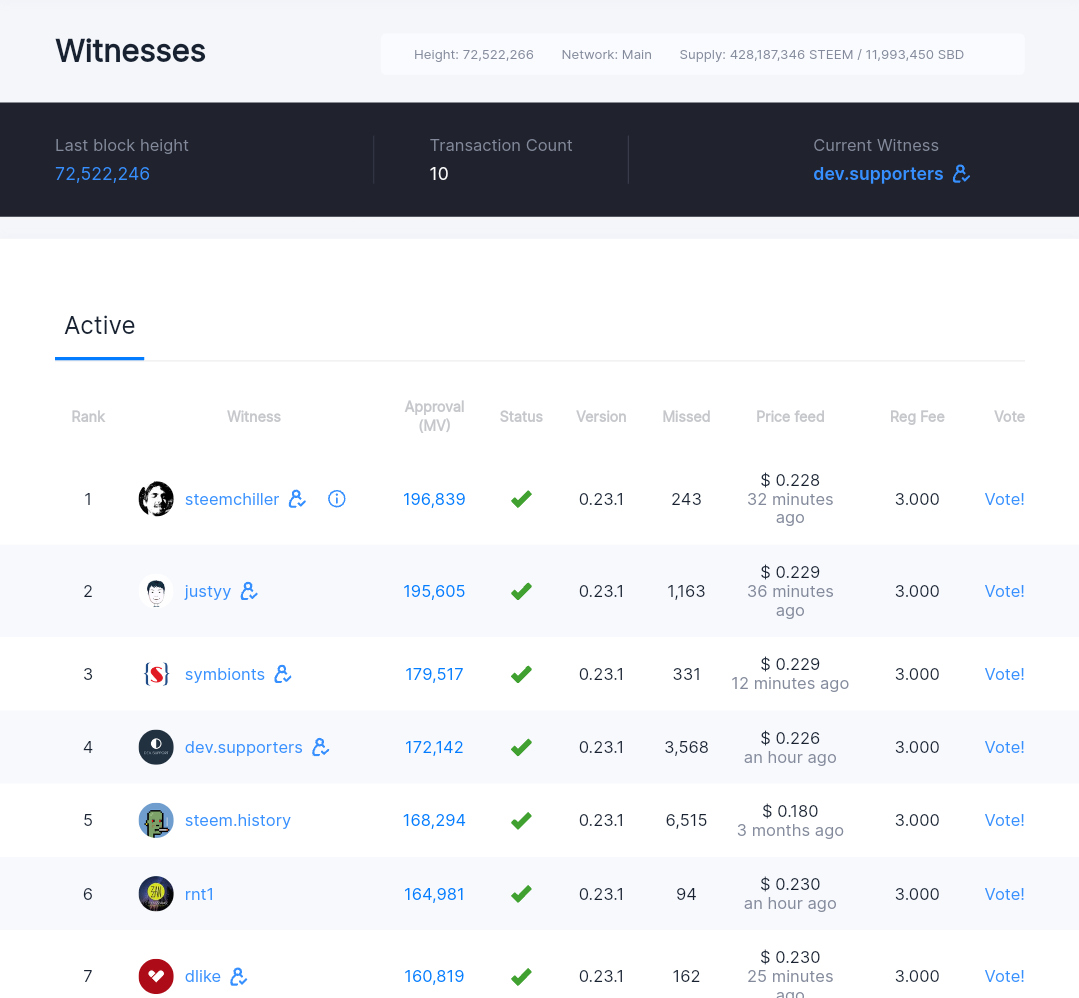
Task: Click dev.supporters row verified user icon
Action: click(x=321, y=747)
